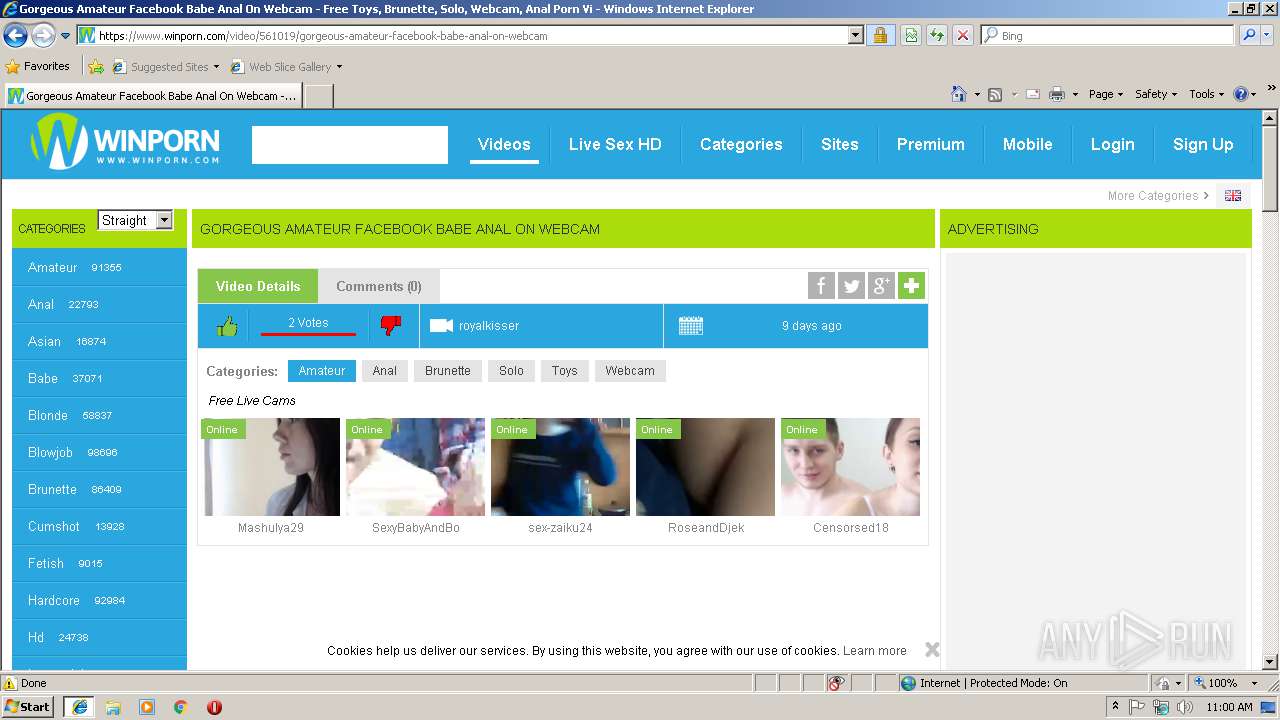Open Windows Media Player from taskbar
Screen dimensions: 1280x720
pyautogui.click(x=147, y=707)
